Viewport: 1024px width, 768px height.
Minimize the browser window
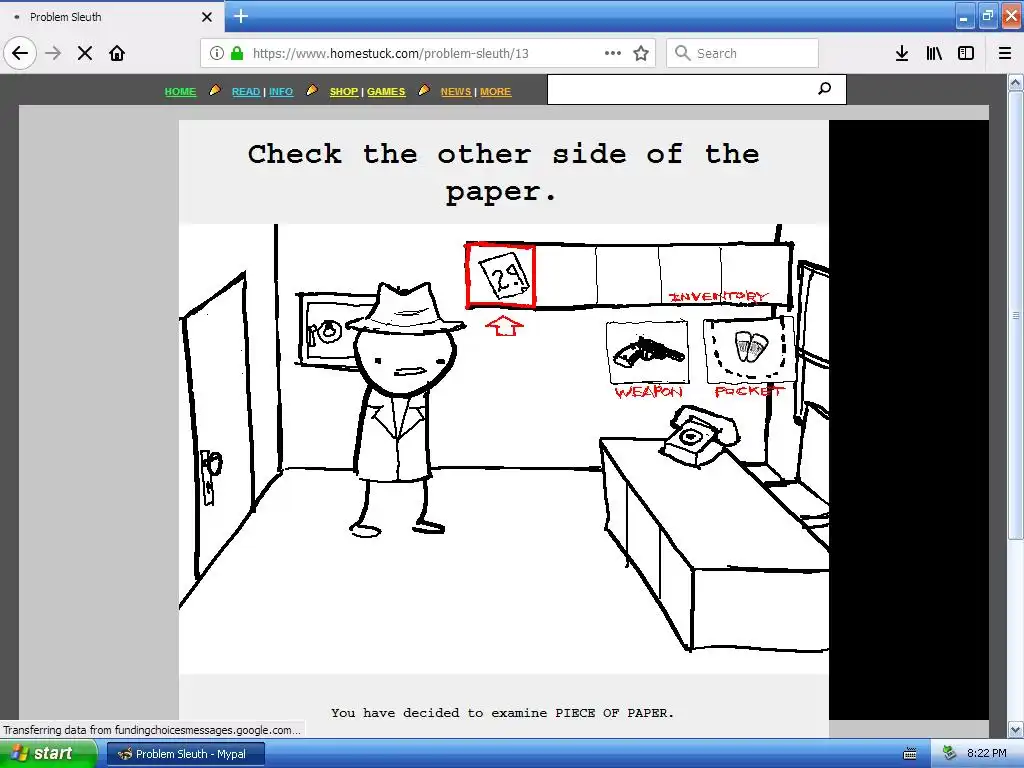[x=964, y=16]
